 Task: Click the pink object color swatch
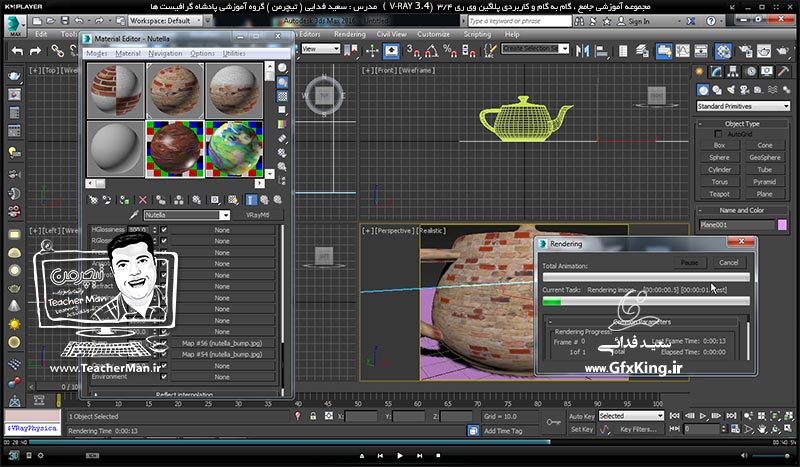click(782, 225)
